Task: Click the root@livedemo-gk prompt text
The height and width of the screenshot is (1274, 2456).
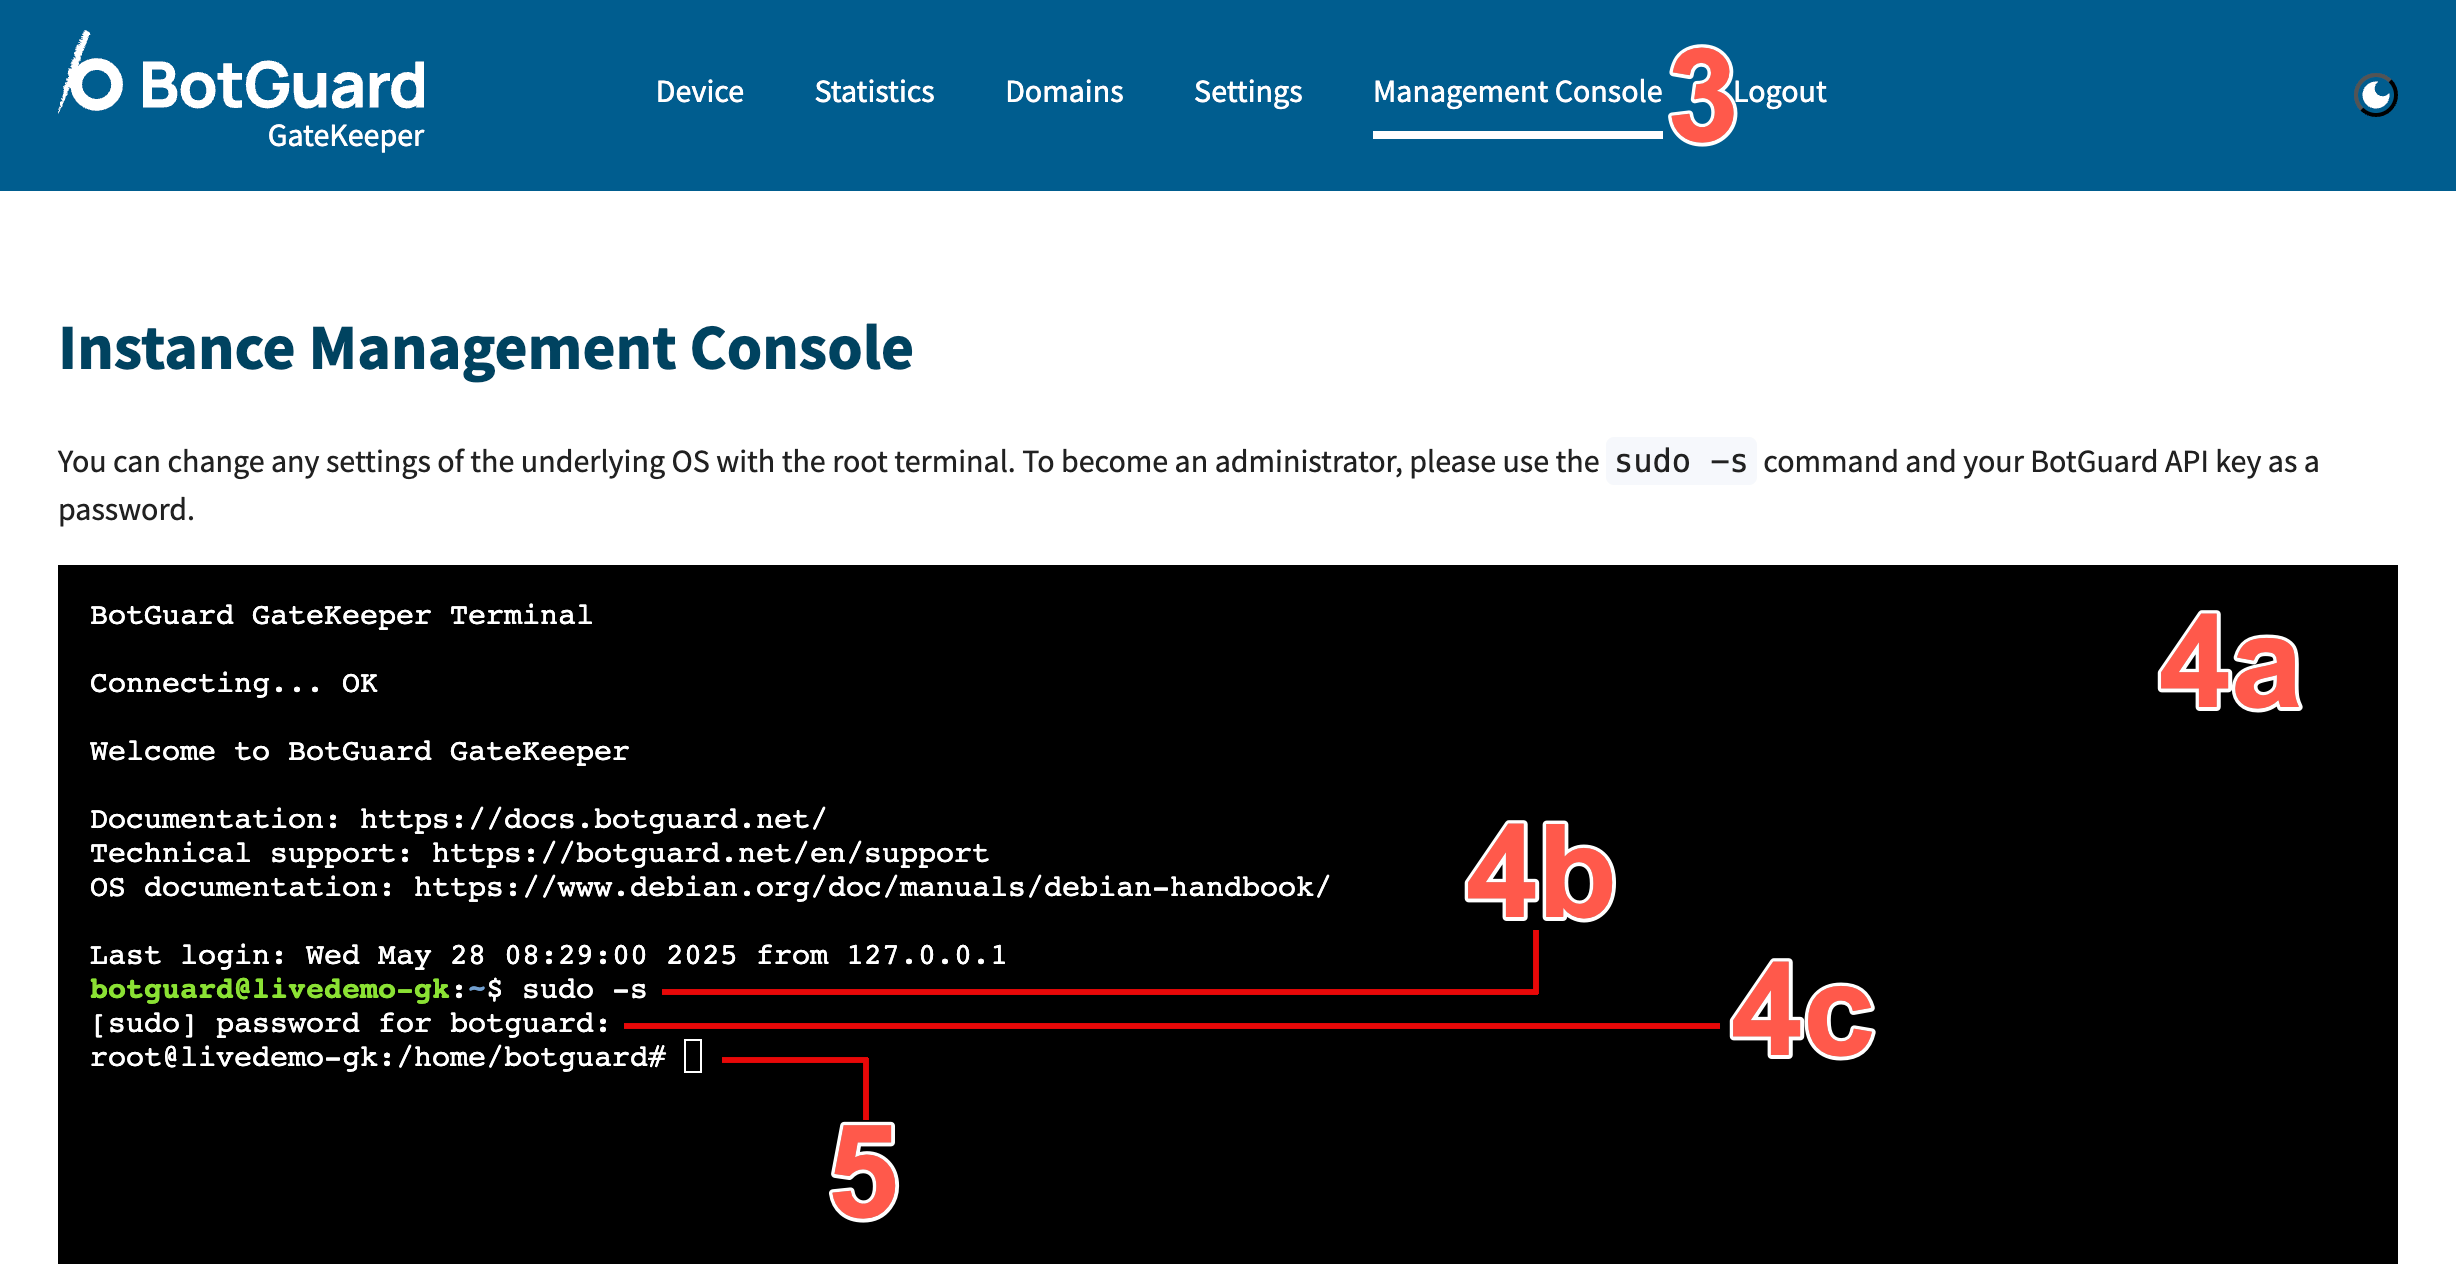Action: tap(378, 1057)
